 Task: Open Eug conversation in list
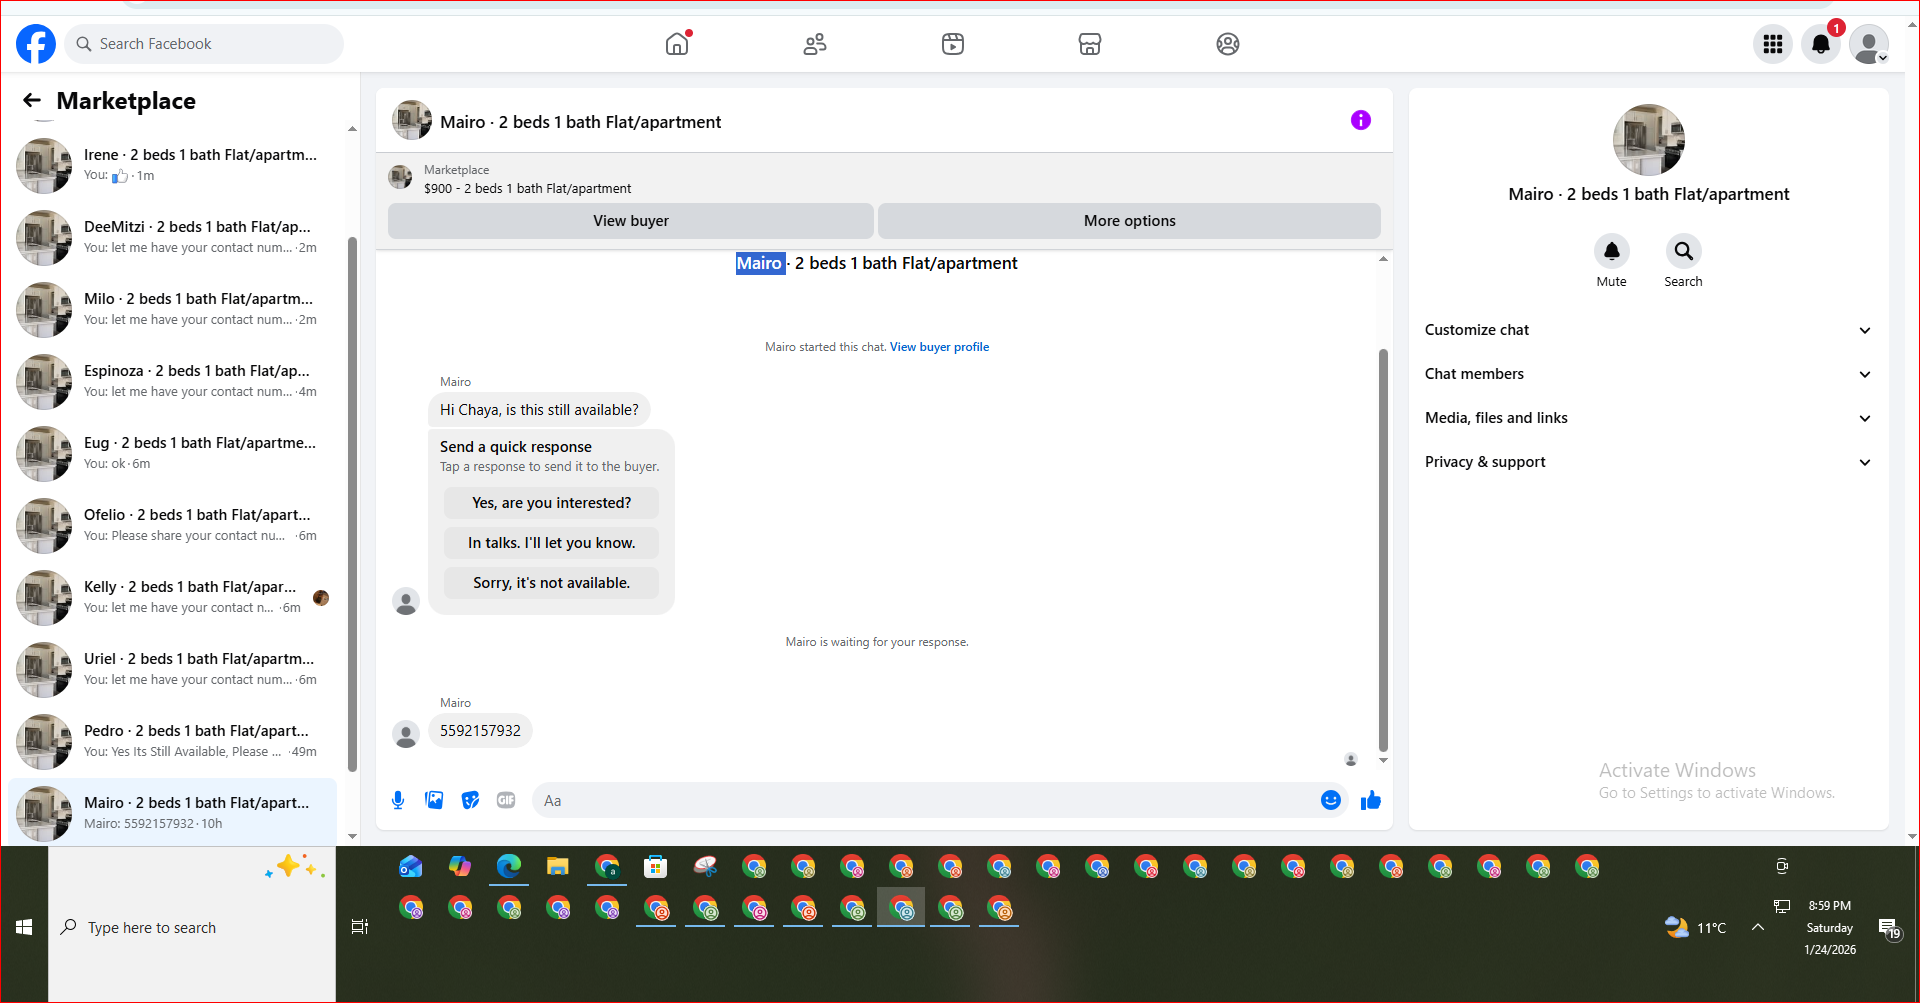point(173,453)
